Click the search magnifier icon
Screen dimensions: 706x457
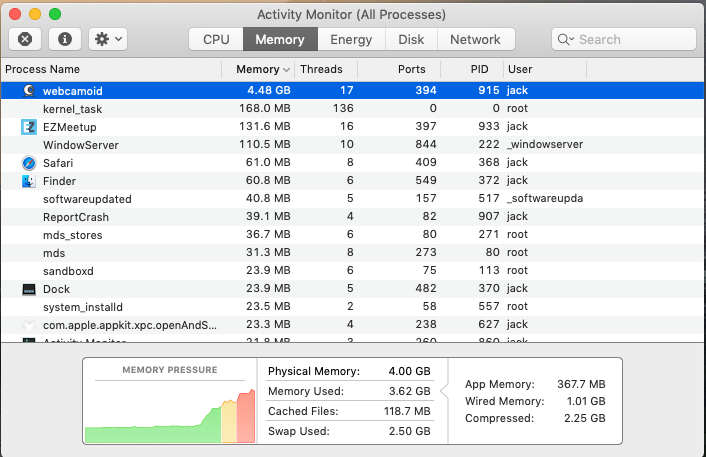565,40
